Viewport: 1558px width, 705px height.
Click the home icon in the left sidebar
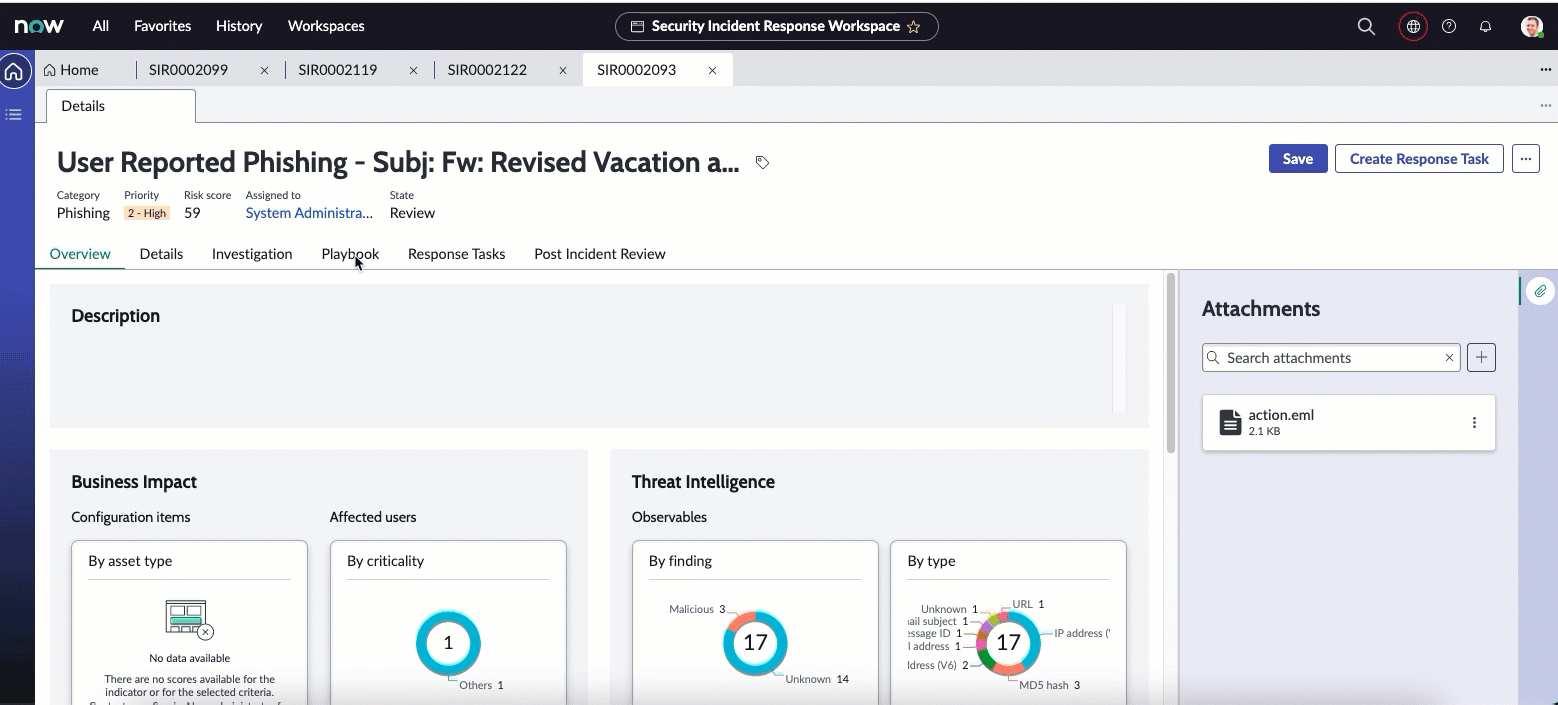(x=14, y=72)
